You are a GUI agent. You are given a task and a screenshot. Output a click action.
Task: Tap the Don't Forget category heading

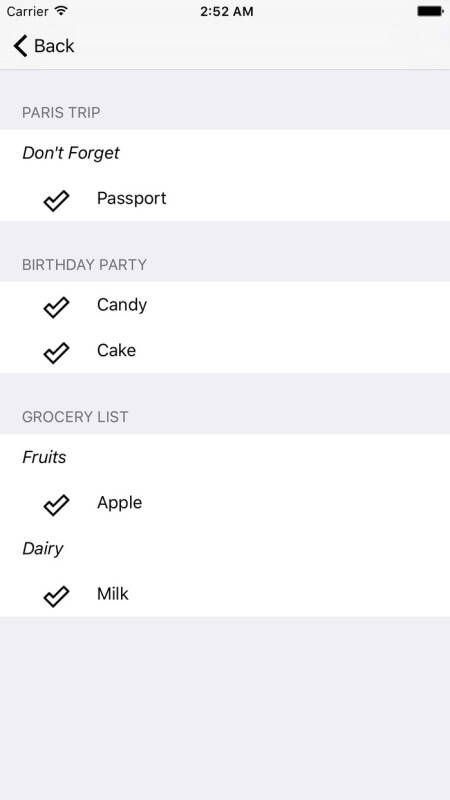[71, 153]
